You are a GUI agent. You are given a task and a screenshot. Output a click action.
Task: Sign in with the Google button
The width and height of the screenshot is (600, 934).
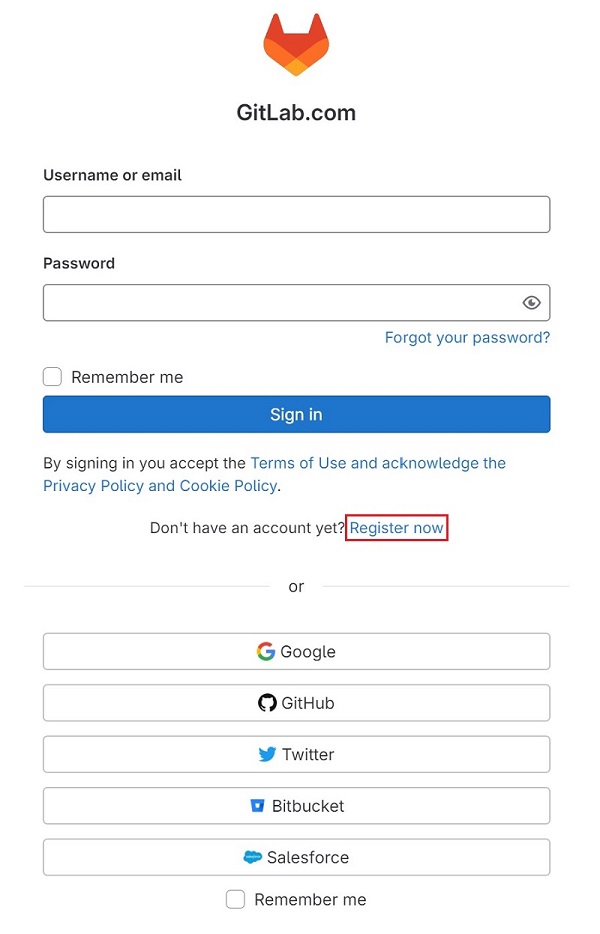click(296, 651)
